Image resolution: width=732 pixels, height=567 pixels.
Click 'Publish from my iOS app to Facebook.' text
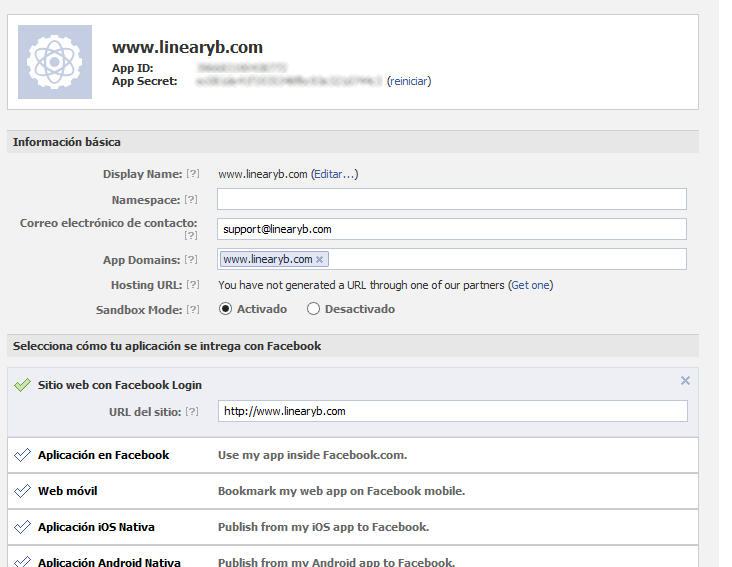pos(324,527)
